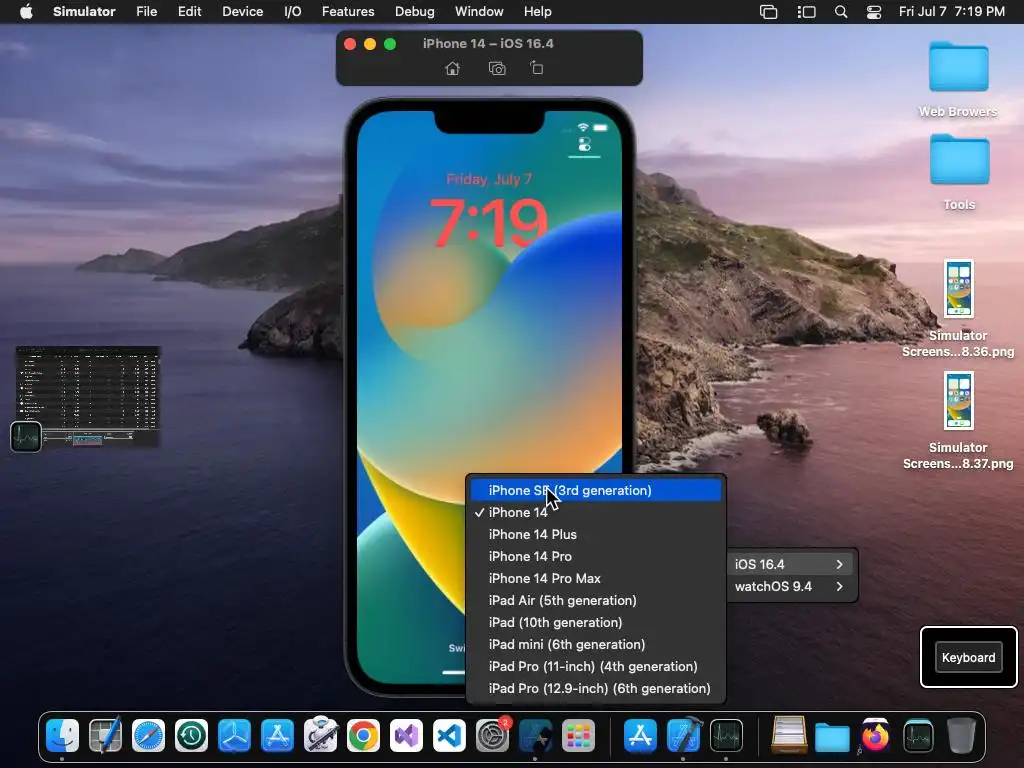Click the minimized Activity Monitor window thumbnail
Viewport: 1024px width, 768px height.
(x=88, y=396)
